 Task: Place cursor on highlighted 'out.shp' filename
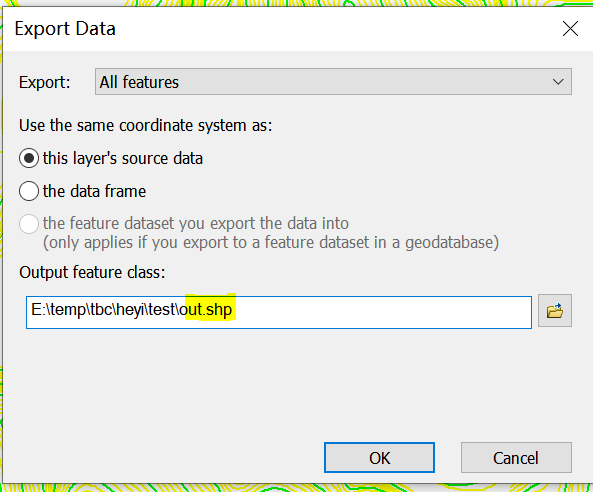click(x=208, y=309)
